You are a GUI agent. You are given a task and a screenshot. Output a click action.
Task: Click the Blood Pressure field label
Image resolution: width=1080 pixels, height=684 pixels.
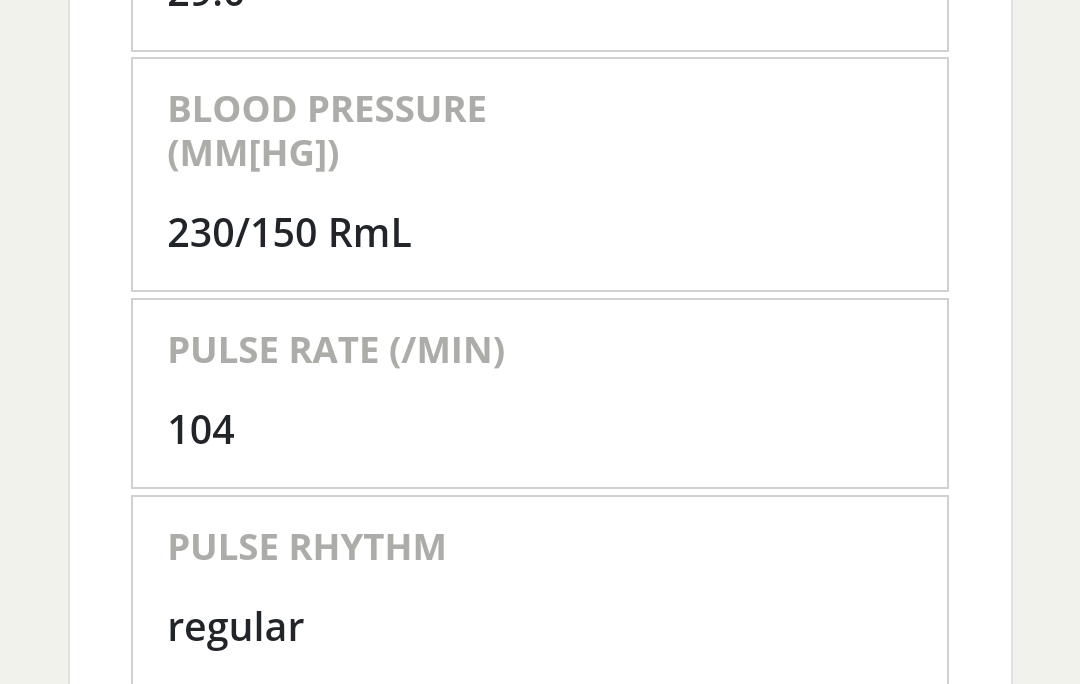(326, 109)
